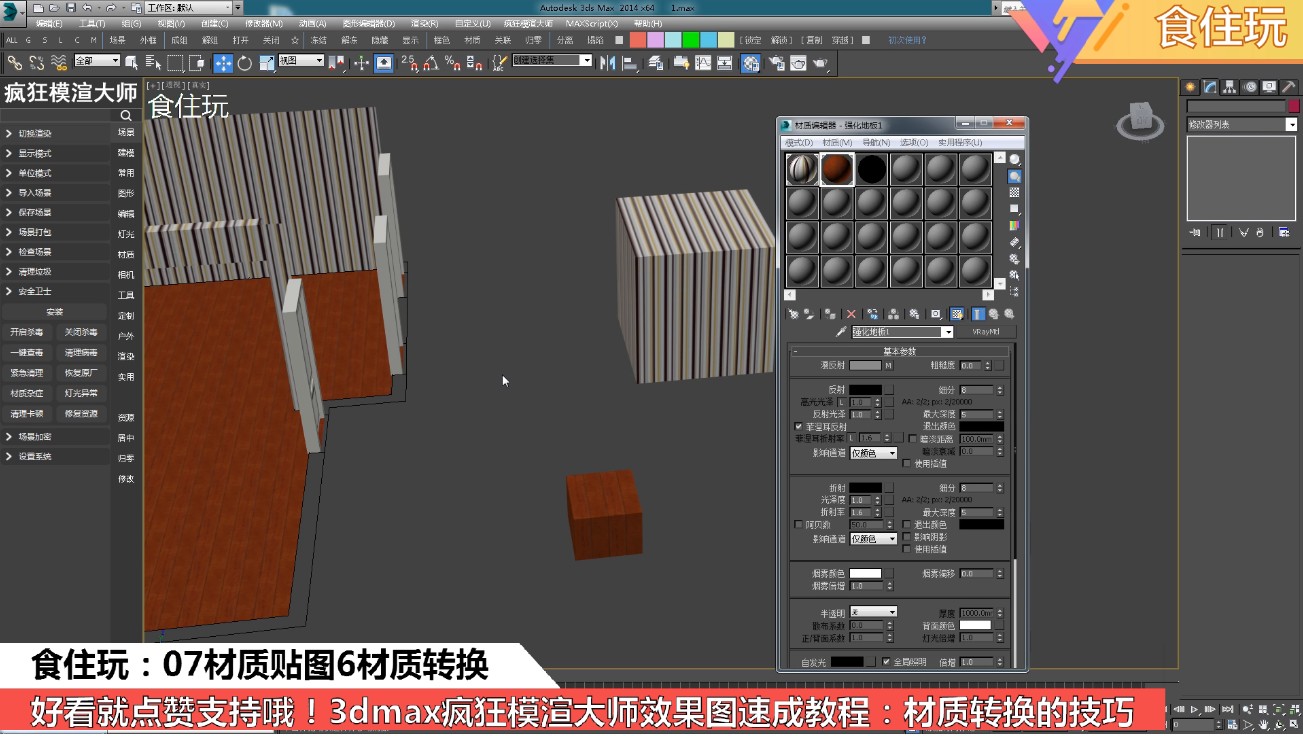Open the 模式(D) menu in Material Editor
1303x736 pixels.
click(x=799, y=143)
